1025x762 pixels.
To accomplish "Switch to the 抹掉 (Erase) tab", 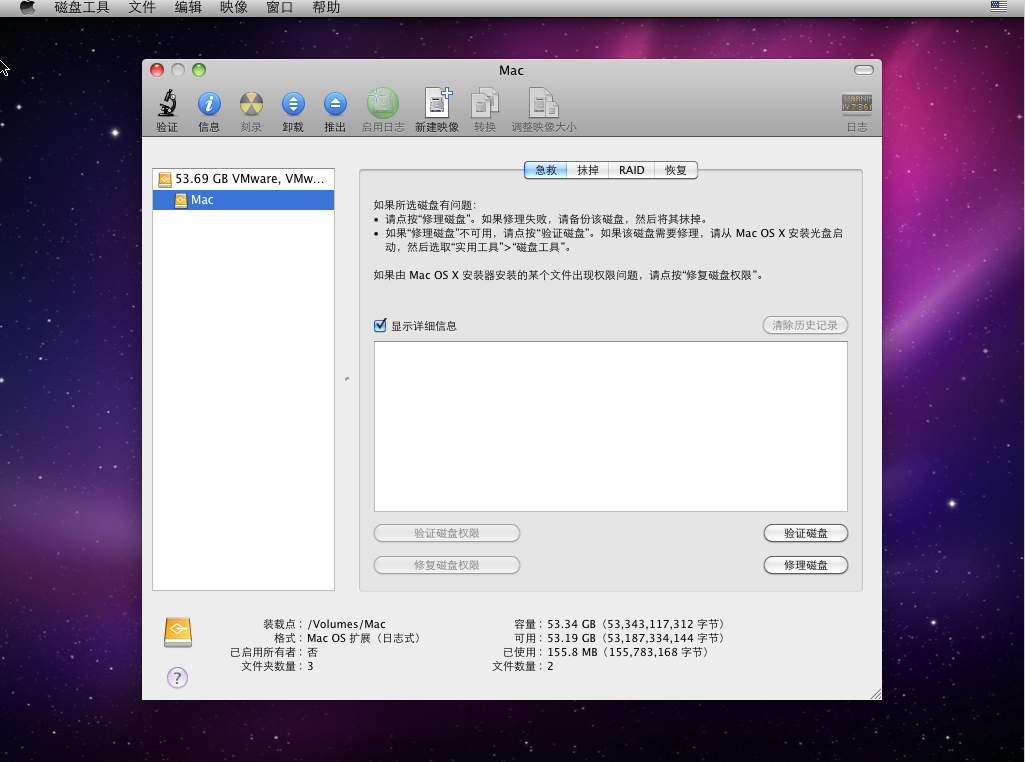I will coord(588,170).
